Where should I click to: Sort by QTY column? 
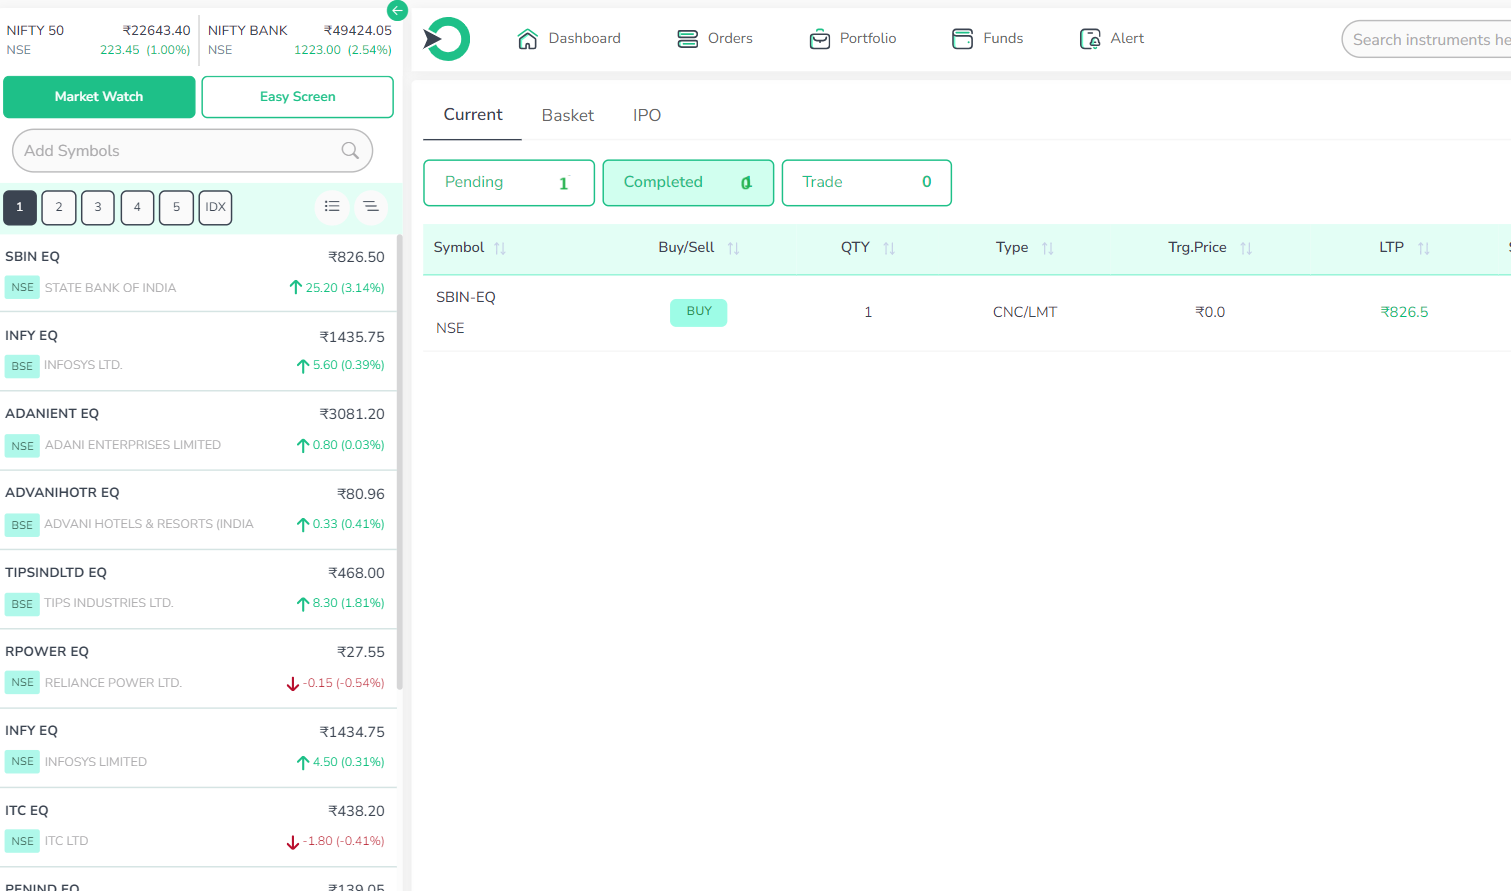[x=868, y=248]
